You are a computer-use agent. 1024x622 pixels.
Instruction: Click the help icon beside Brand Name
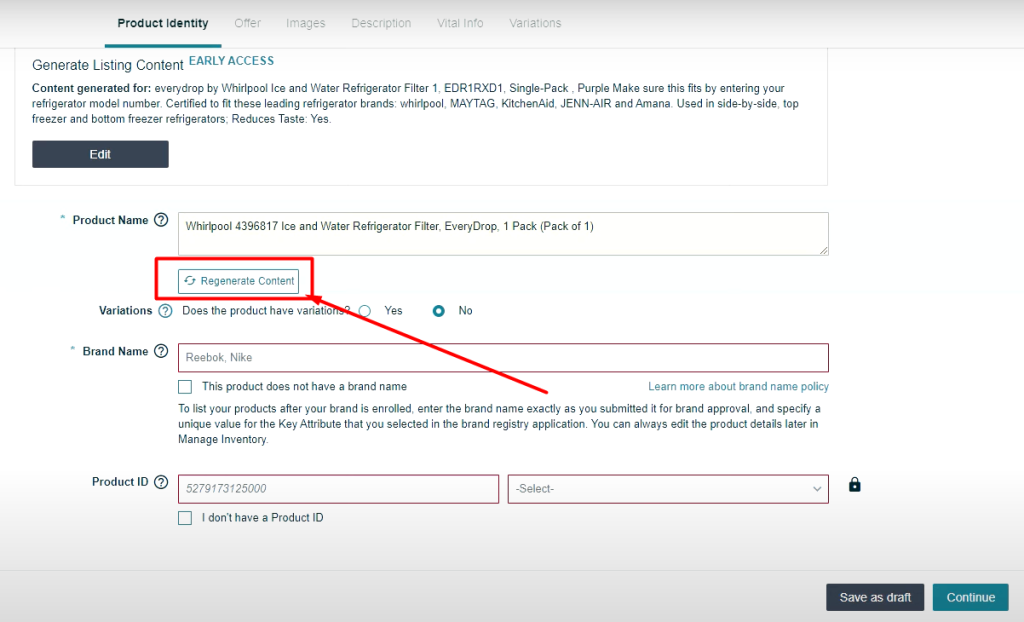pos(161,352)
